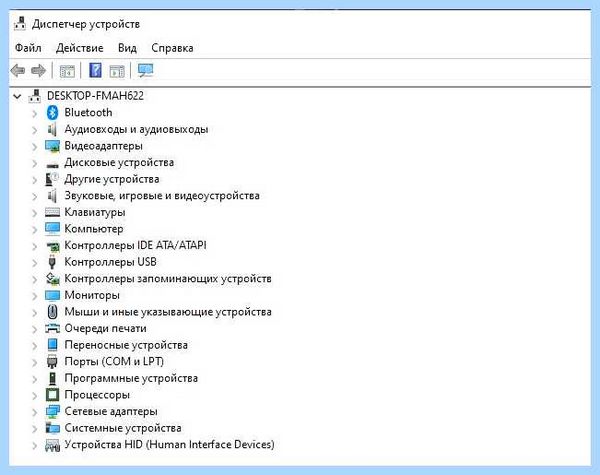Click the computer icon beside DESKTOP-FMAH622
600x475 pixels.
pyautogui.click(x=35, y=96)
